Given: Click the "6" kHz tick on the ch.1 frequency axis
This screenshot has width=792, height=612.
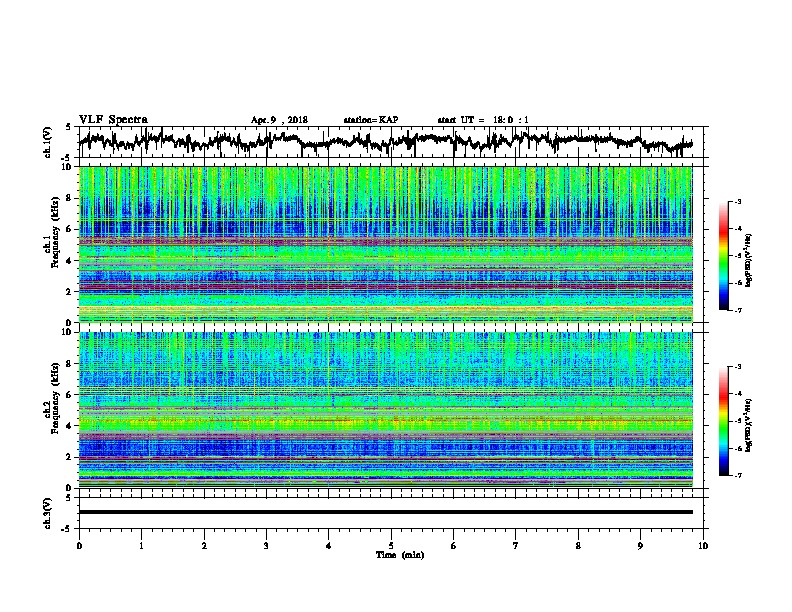Looking at the screenshot, I should 70,229.
